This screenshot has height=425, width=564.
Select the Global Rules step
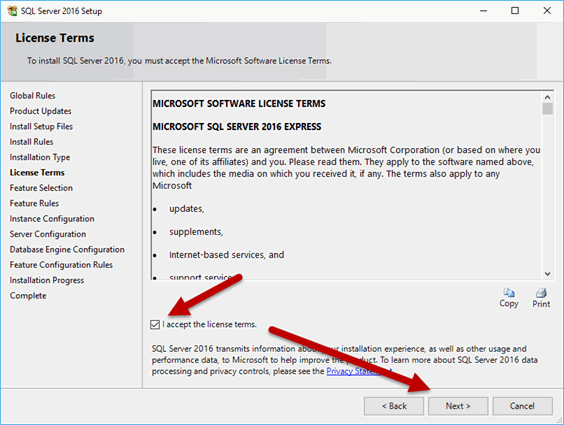click(x=32, y=96)
